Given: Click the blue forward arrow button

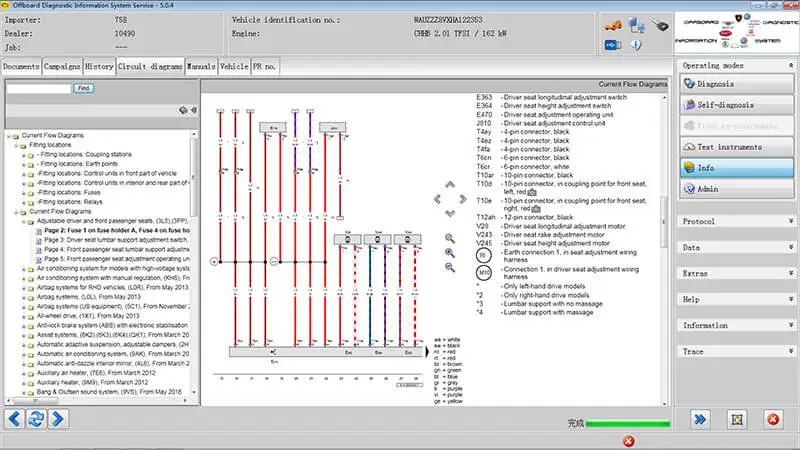Looking at the screenshot, I should (x=58, y=419).
